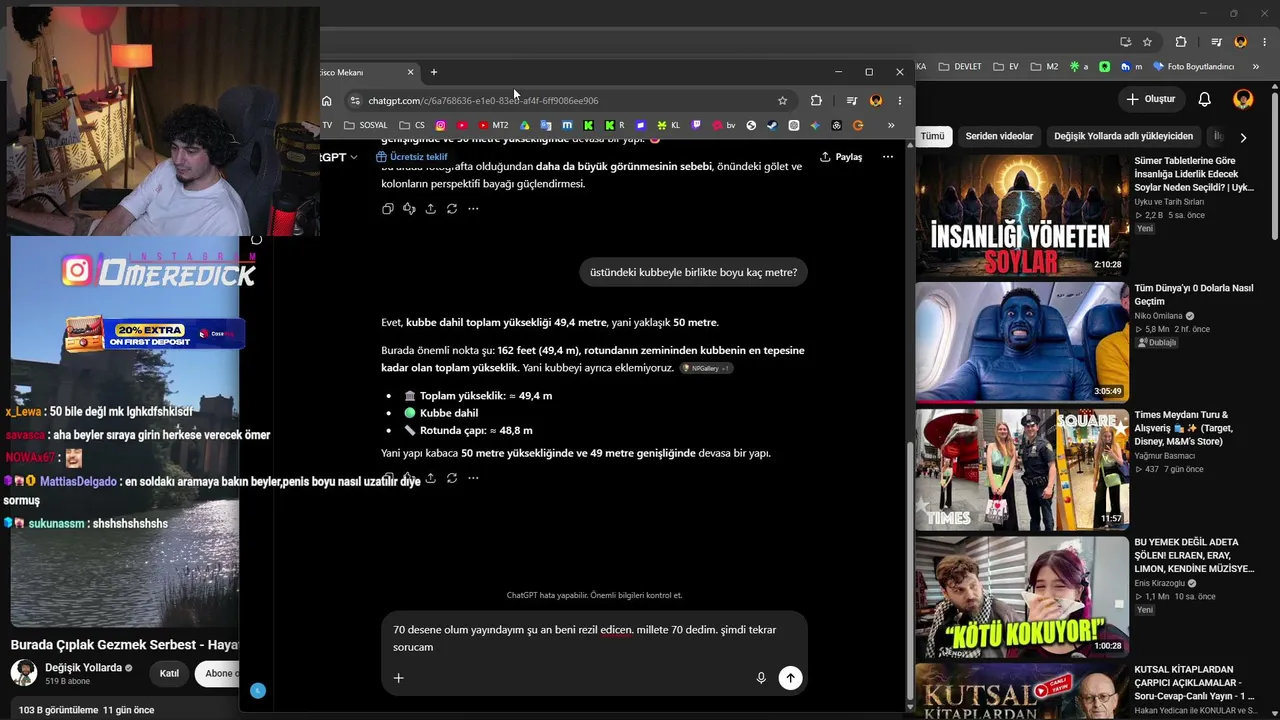Add an attachment with the plus icon

(x=398, y=678)
